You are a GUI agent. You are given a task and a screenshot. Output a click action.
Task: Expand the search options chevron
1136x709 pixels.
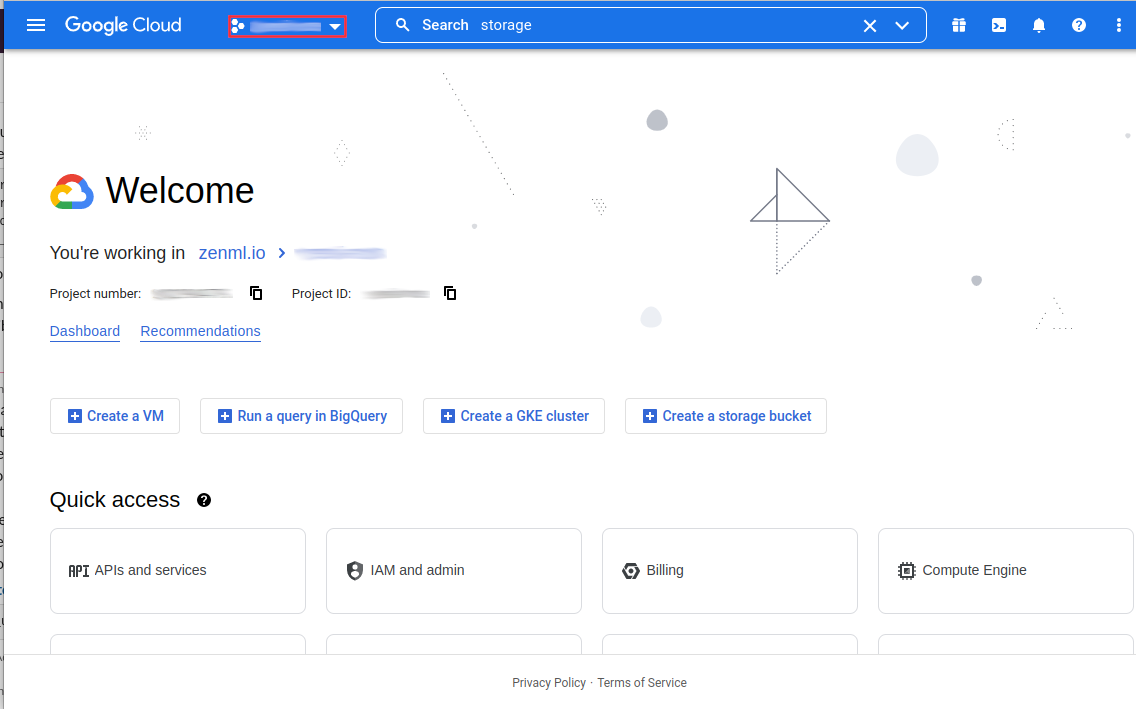coord(903,25)
